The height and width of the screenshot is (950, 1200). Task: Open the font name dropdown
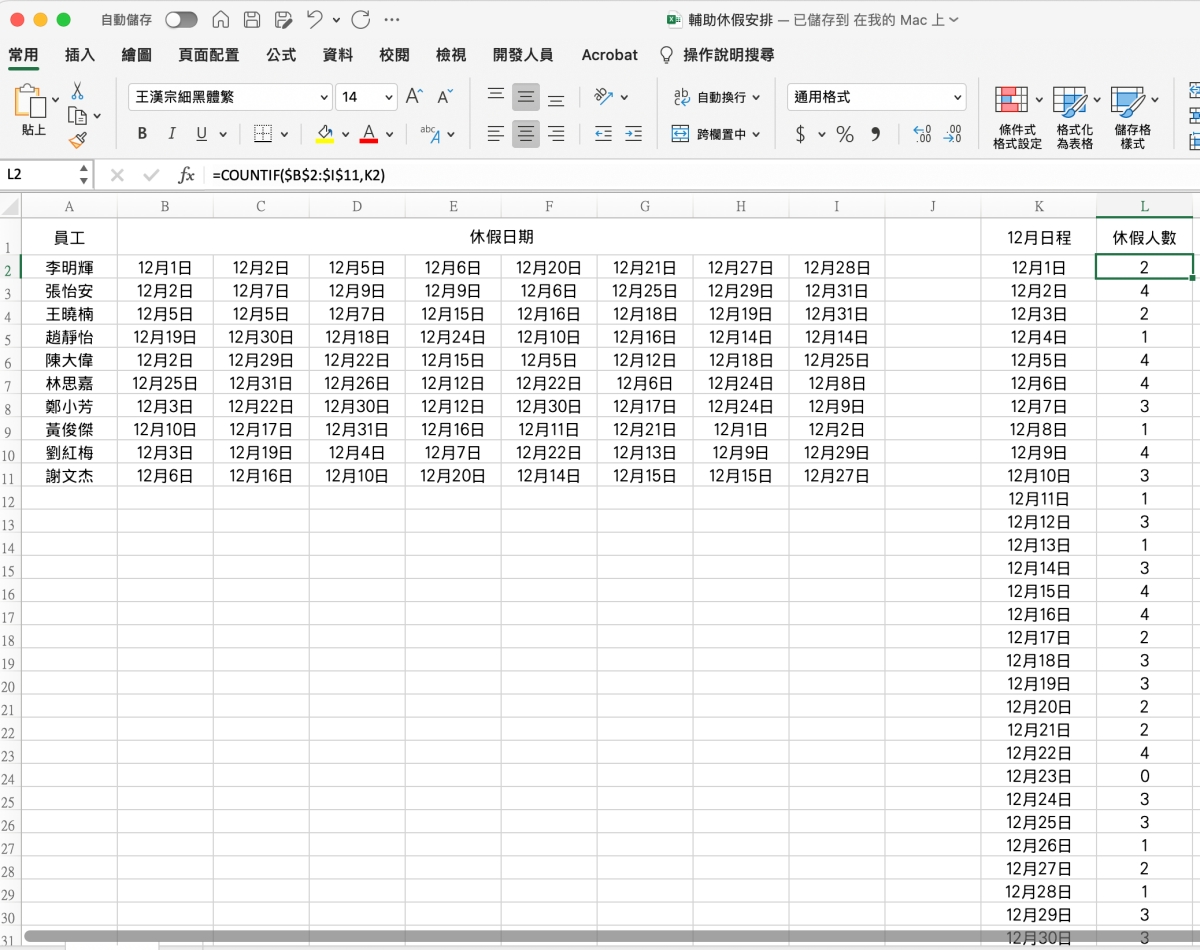pos(323,97)
